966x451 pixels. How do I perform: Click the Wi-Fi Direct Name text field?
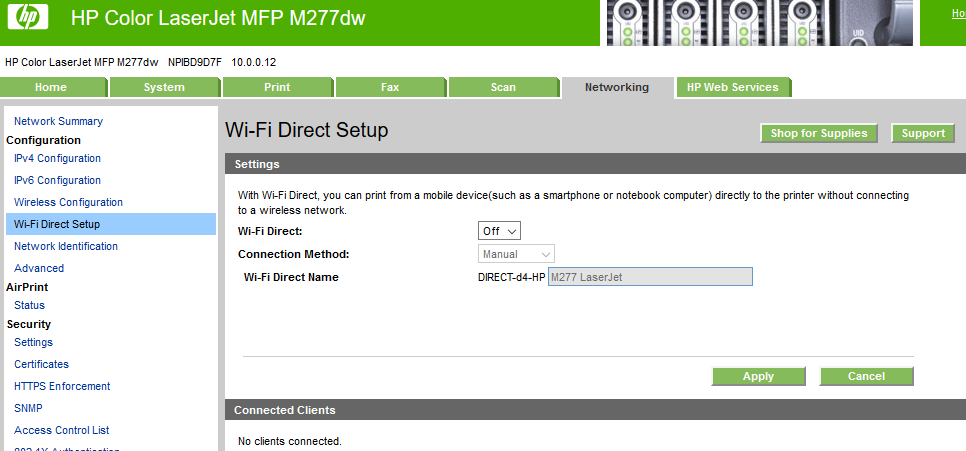pyautogui.click(x=649, y=277)
